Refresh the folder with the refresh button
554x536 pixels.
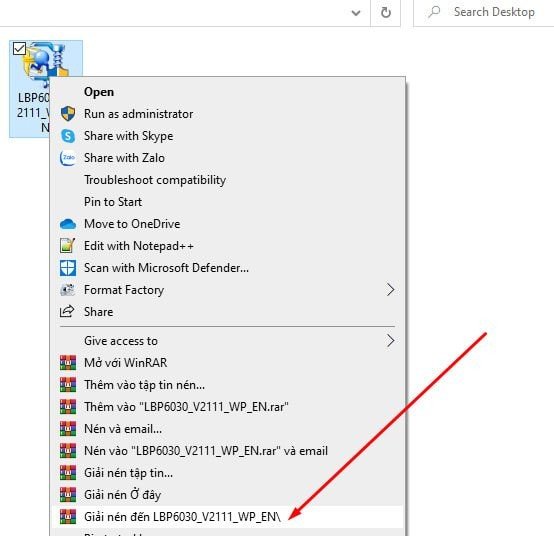click(386, 13)
